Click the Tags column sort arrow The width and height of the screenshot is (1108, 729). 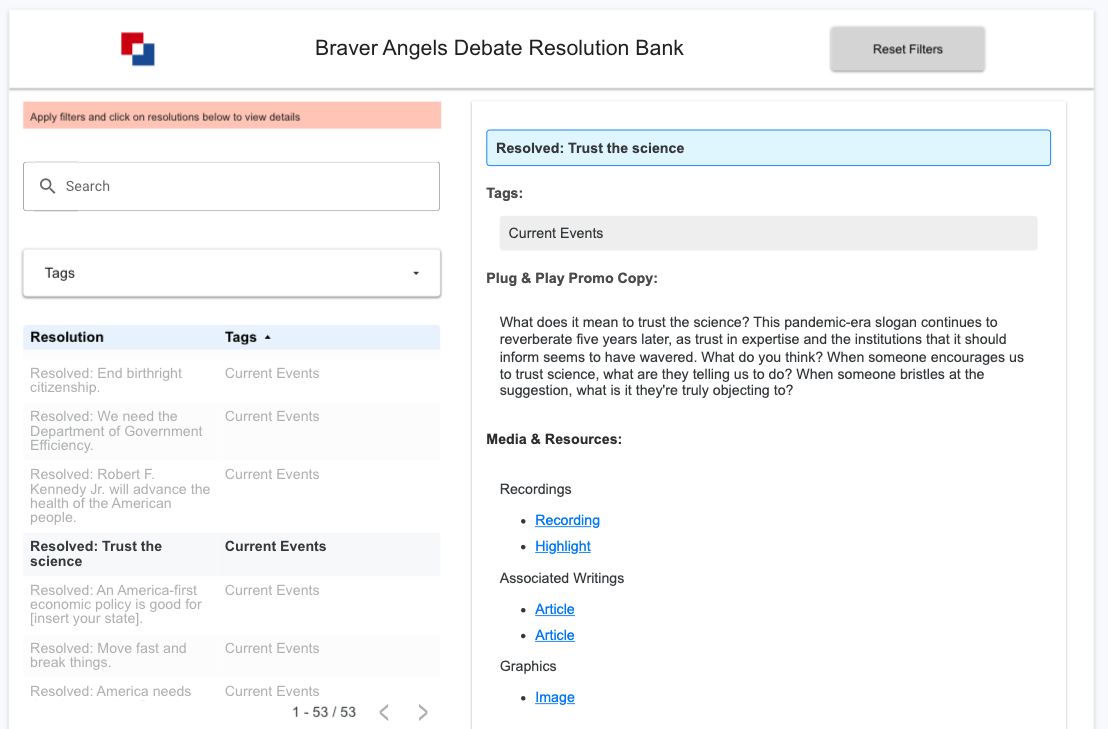coord(268,338)
